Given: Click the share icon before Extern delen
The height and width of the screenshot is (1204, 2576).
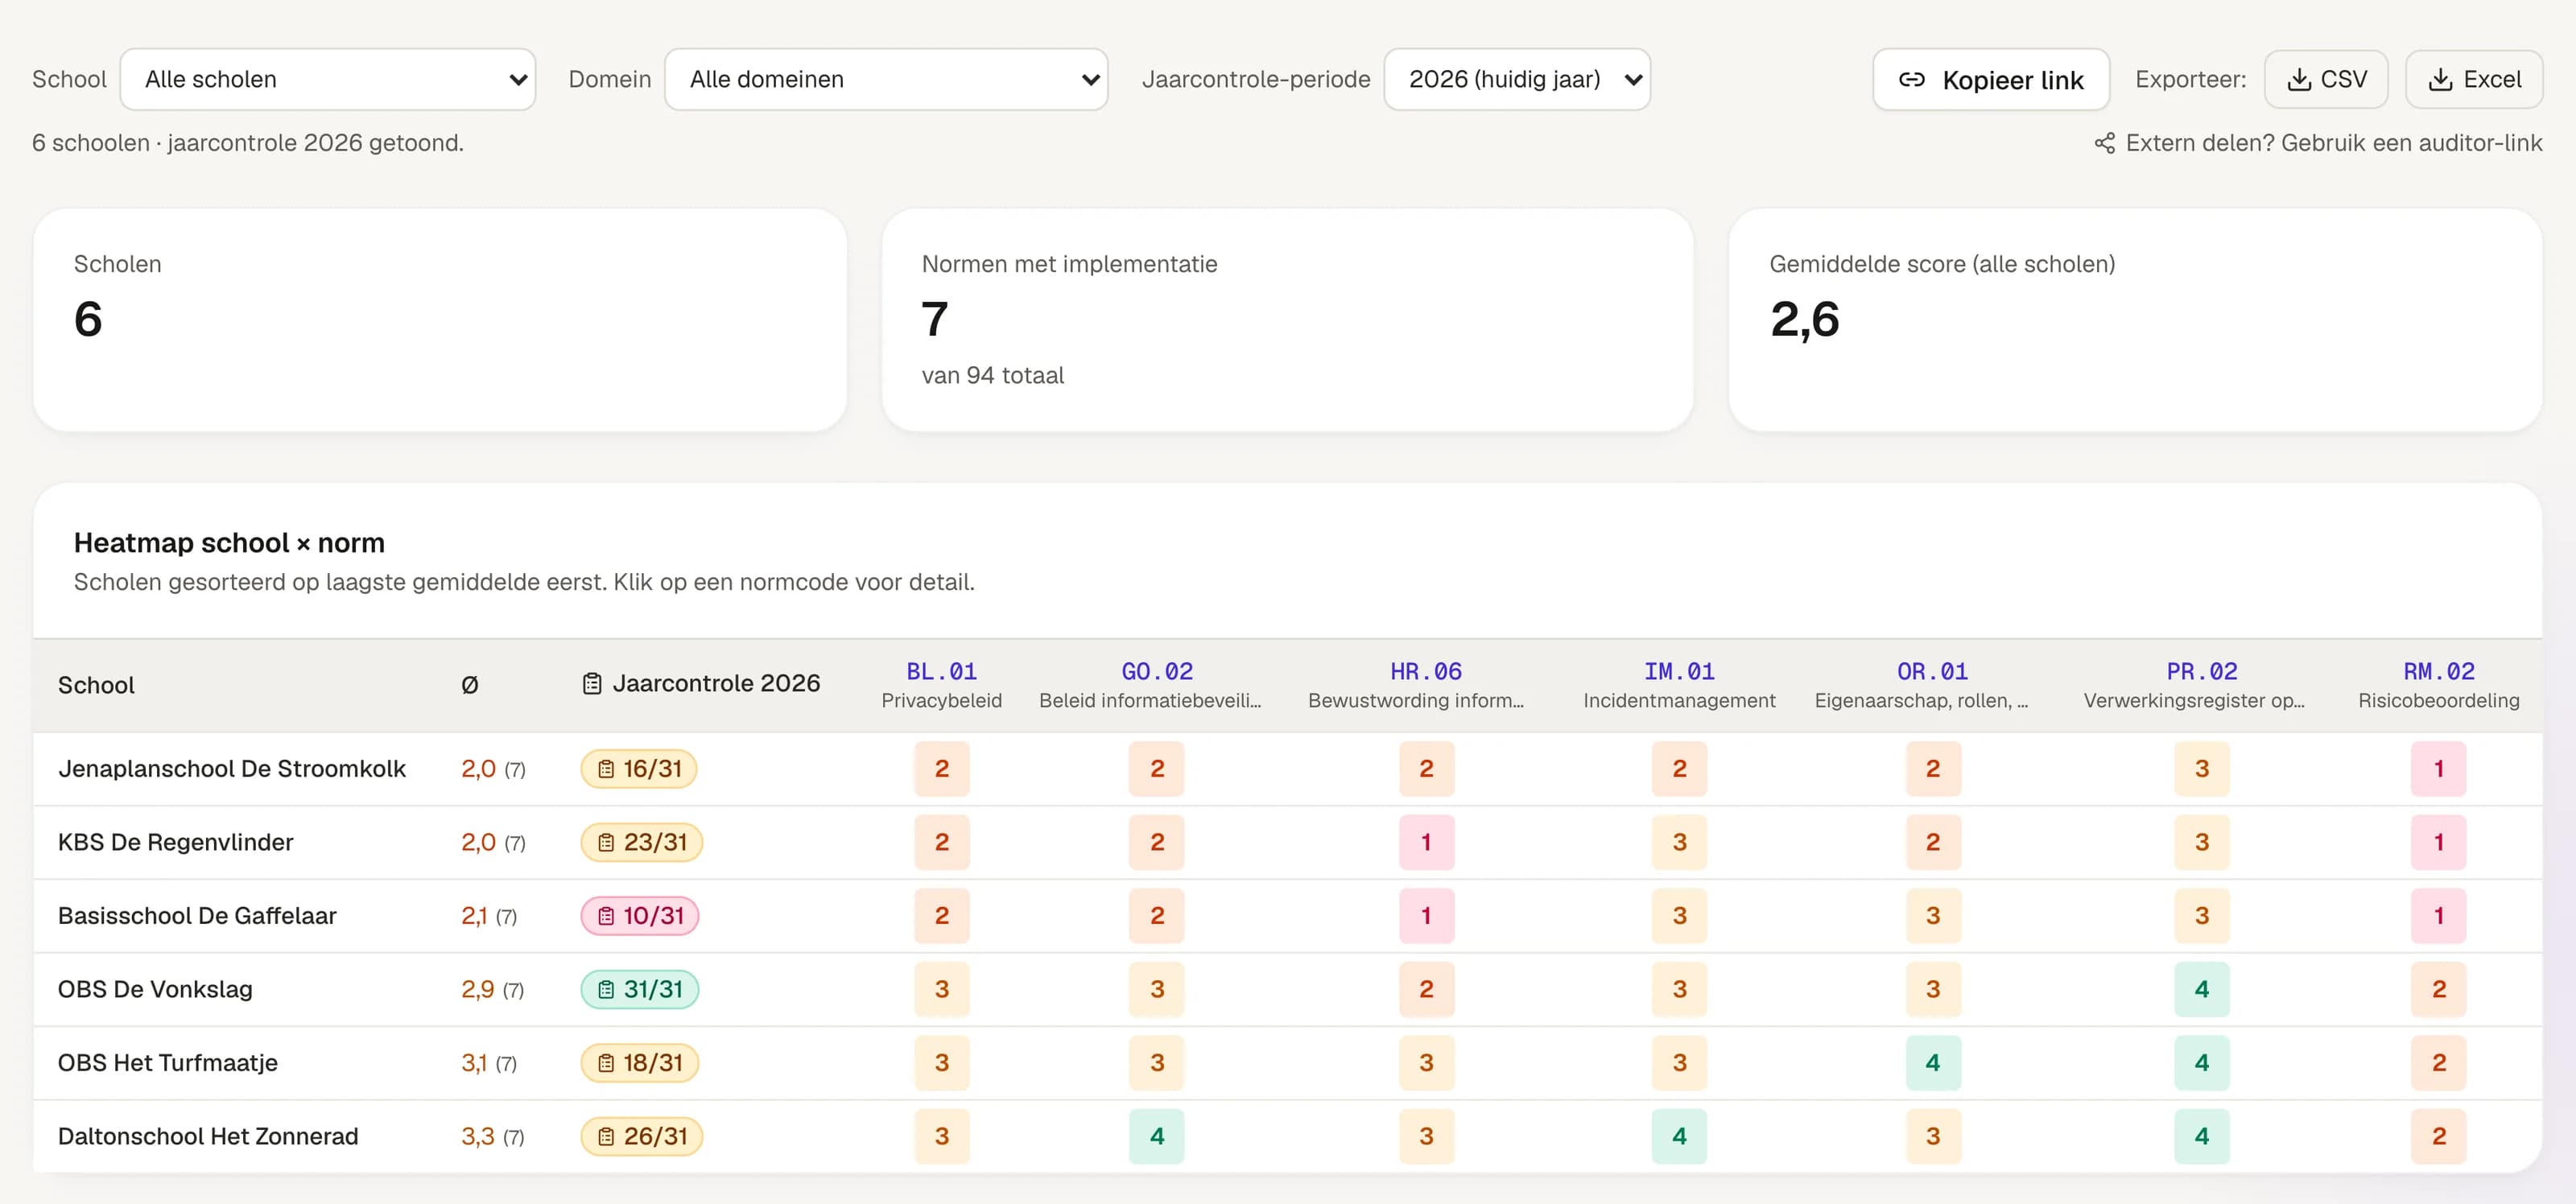Looking at the screenshot, I should point(2104,143).
